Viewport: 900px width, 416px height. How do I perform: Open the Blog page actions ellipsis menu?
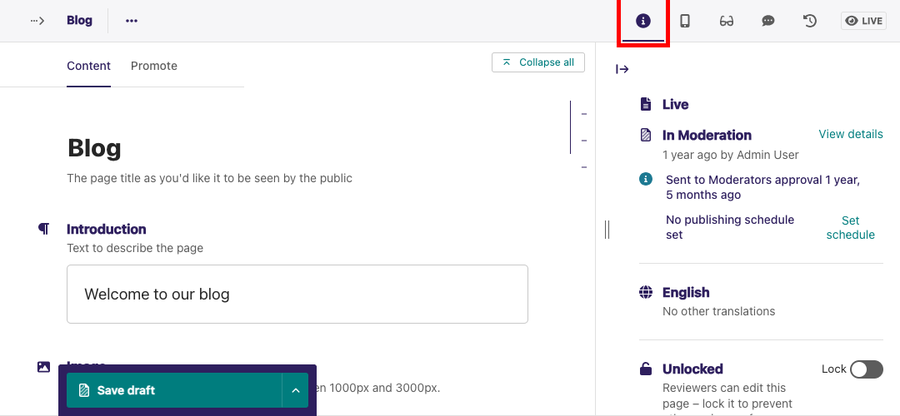pyautogui.click(x=132, y=21)
